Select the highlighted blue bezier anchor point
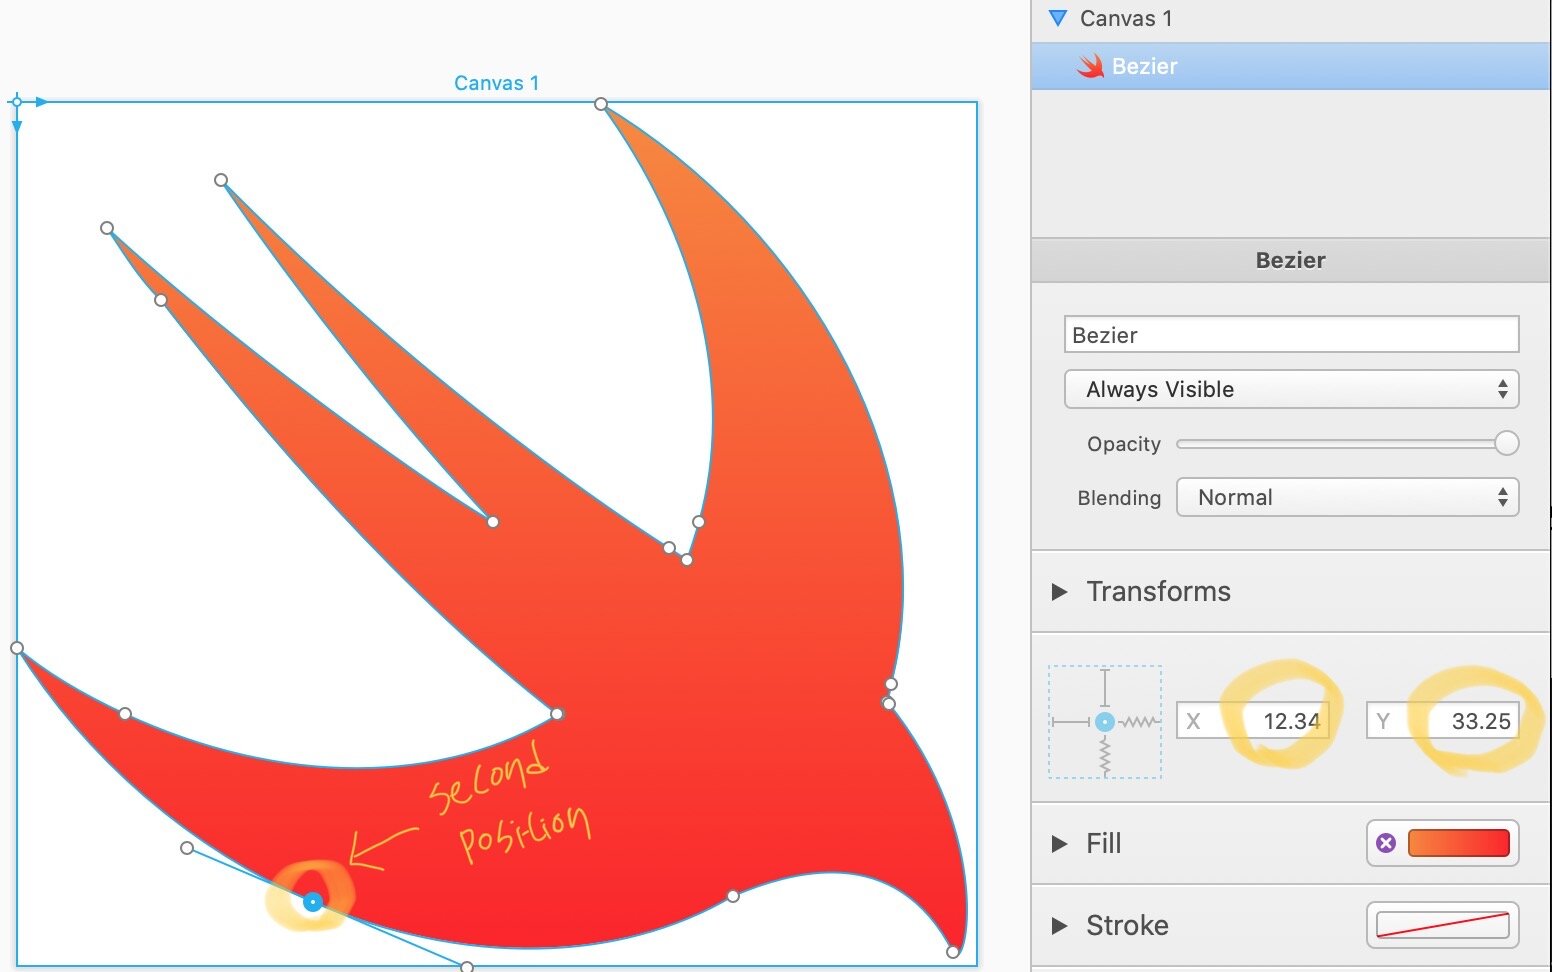This screenshot has width=1552, height=972. (313, 902)
